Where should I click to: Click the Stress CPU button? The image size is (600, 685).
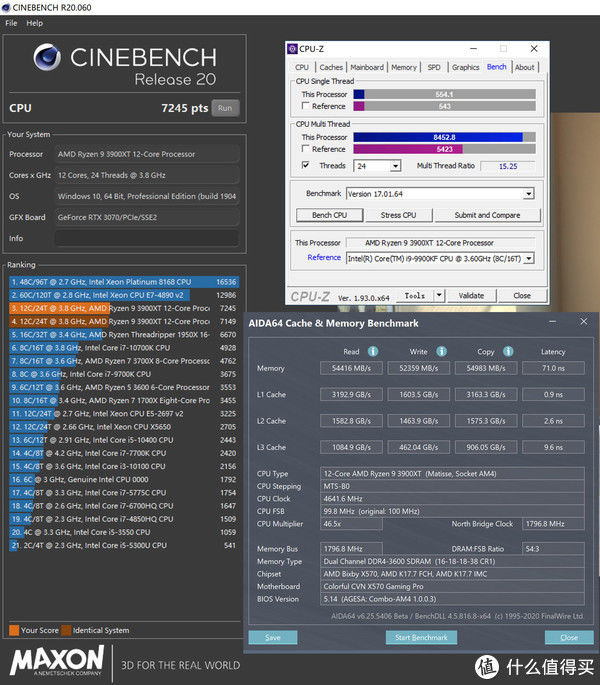coord(398,215)
